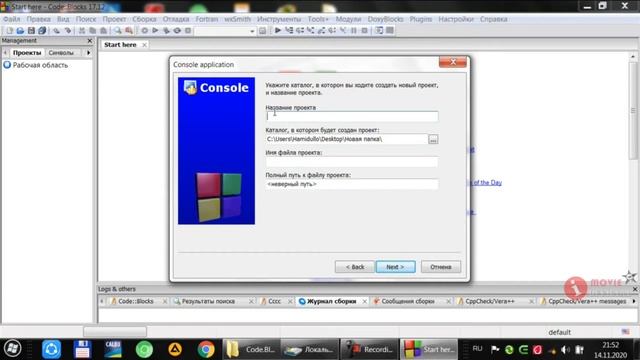Click the Replace toolbar icon
Viewport: 640px width, 360px height.
pos(129,31)
